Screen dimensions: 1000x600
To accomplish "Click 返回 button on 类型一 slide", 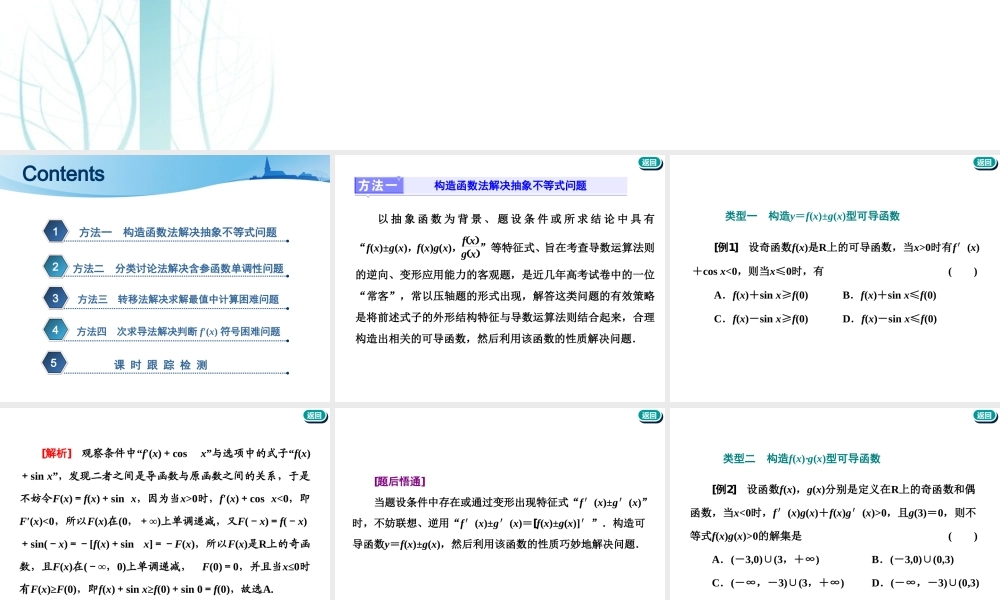I will (984, 163).
